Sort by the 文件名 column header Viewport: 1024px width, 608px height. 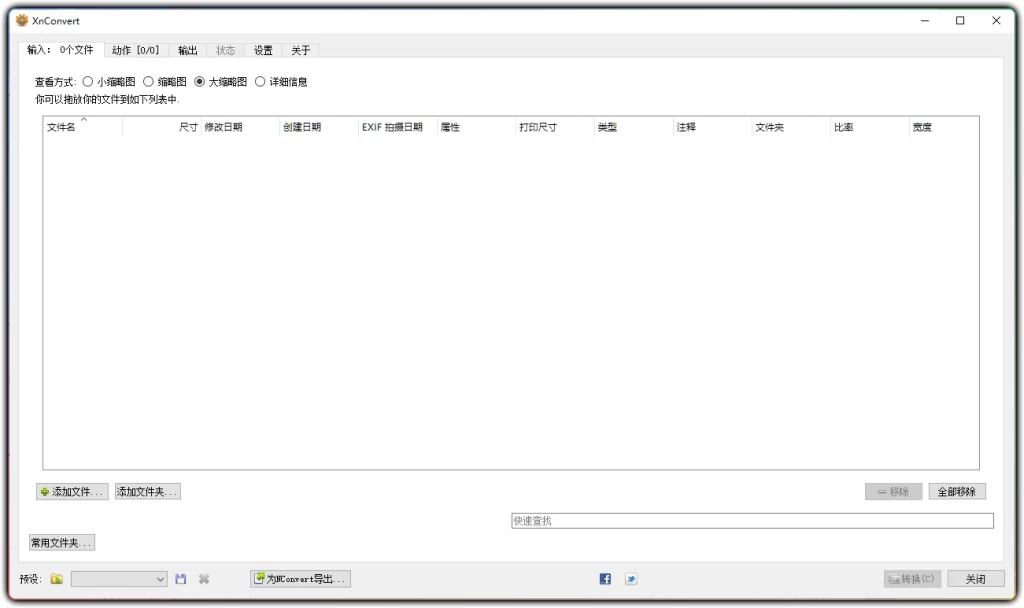coord(82,127)
